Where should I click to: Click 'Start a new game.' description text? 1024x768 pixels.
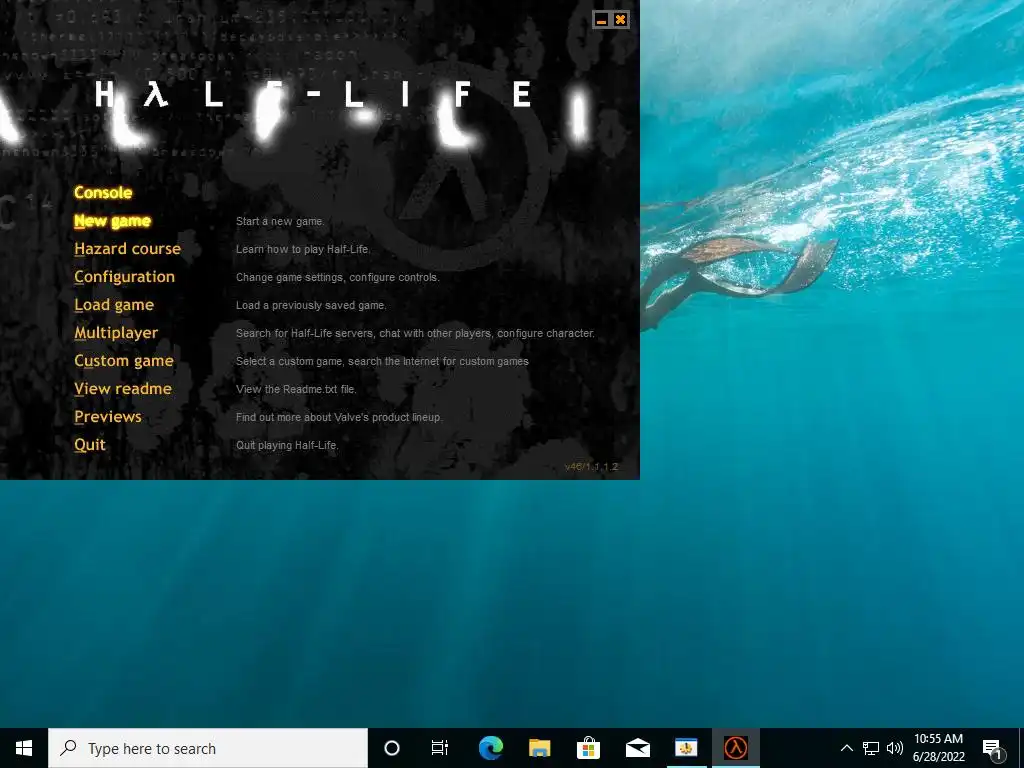280,221
